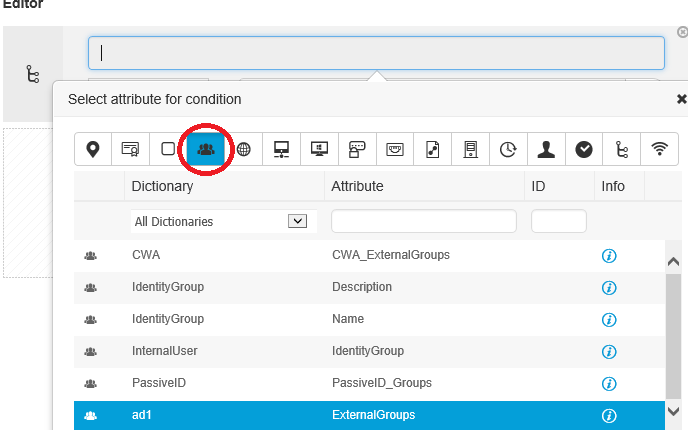Select the empty square category icon

pyautogui.click(x=168, y=149)
